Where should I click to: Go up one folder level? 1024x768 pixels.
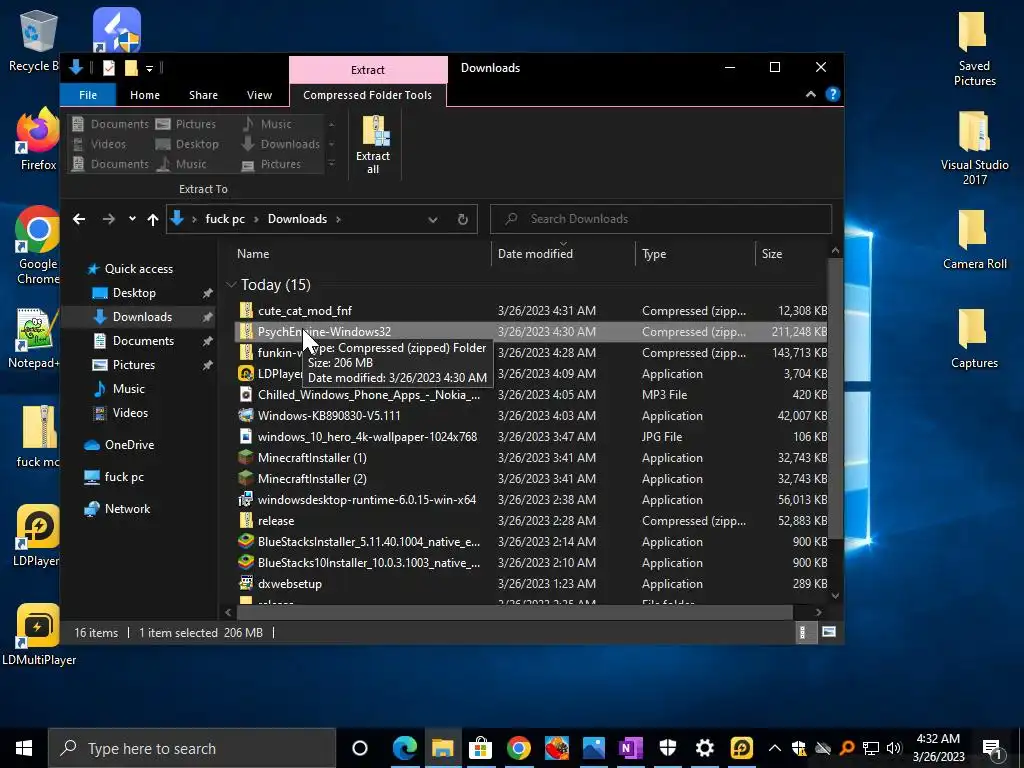[x=153, y=219]
